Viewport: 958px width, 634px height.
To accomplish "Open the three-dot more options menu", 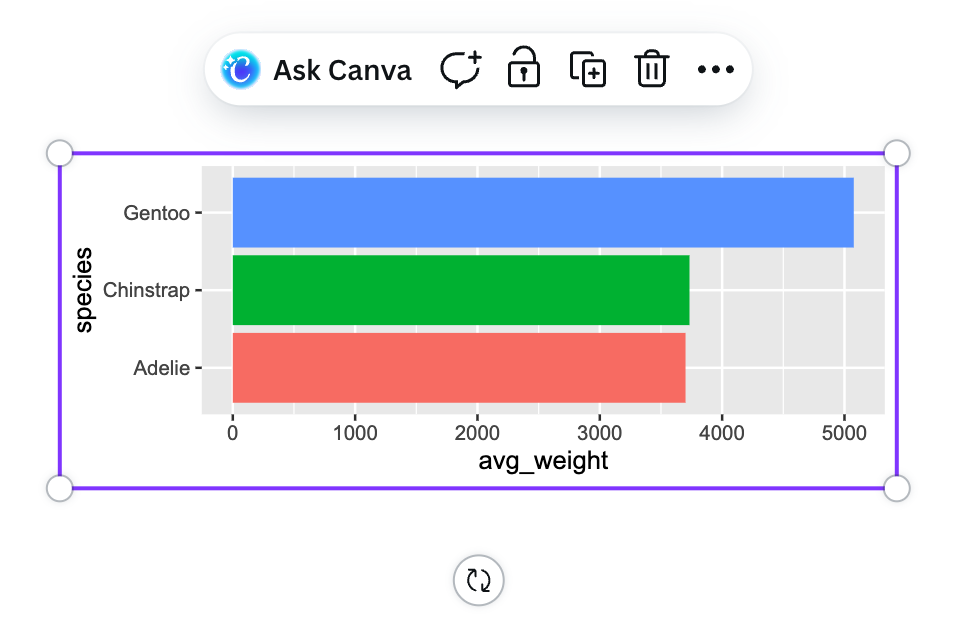I will [716, 70].
